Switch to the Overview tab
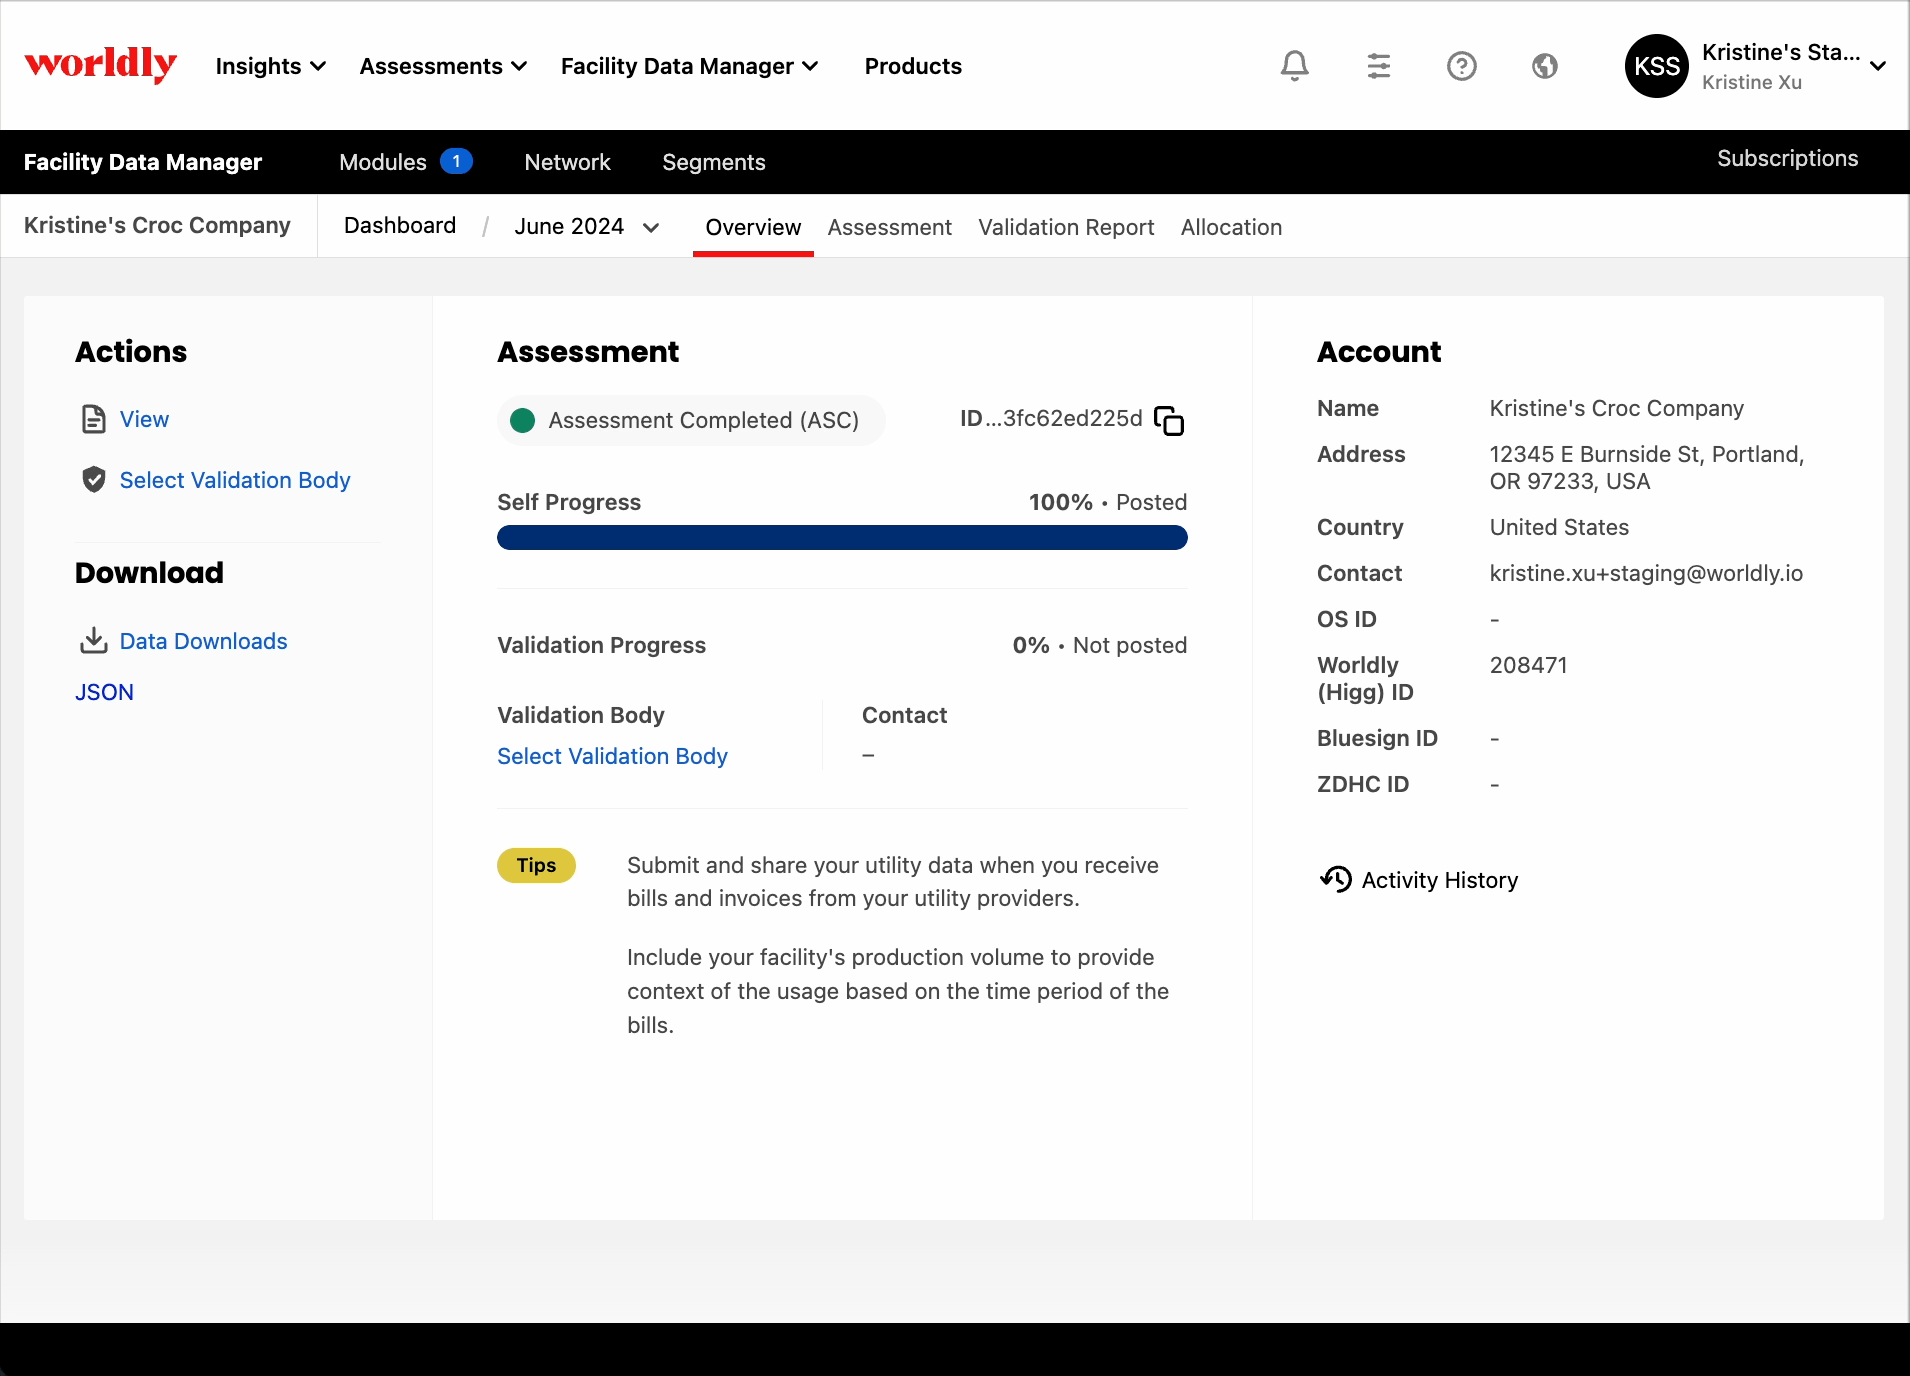This screenshot has height=1376, width=1910. pos(753,227)
